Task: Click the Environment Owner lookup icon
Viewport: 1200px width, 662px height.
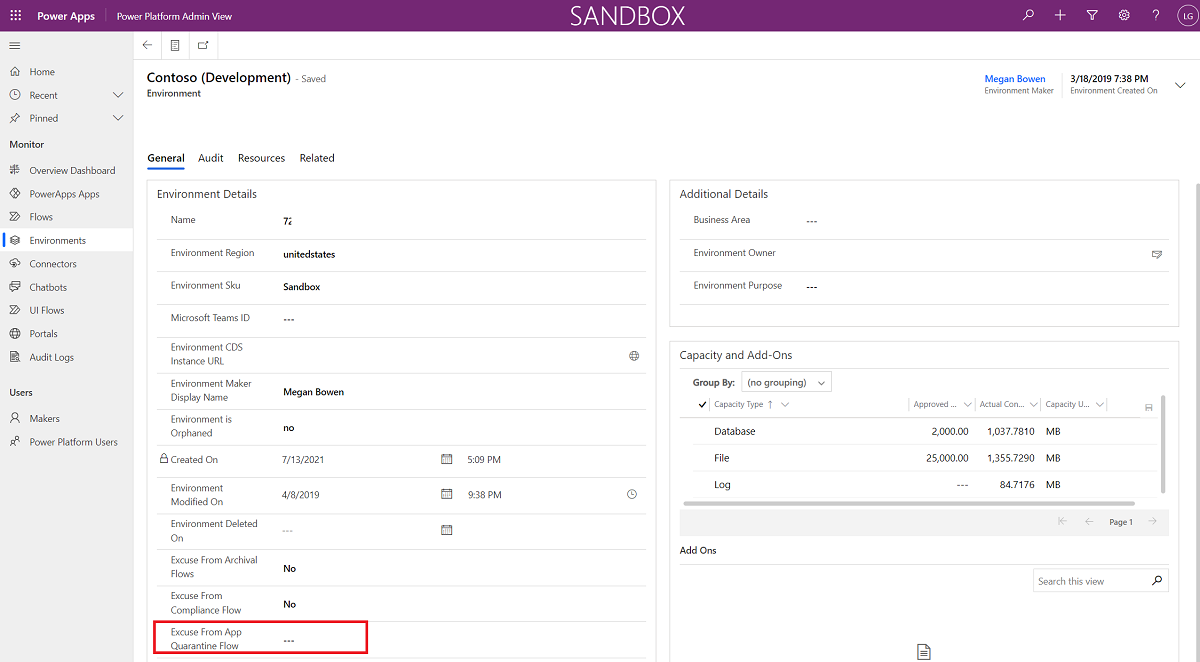Action: 1157,254
